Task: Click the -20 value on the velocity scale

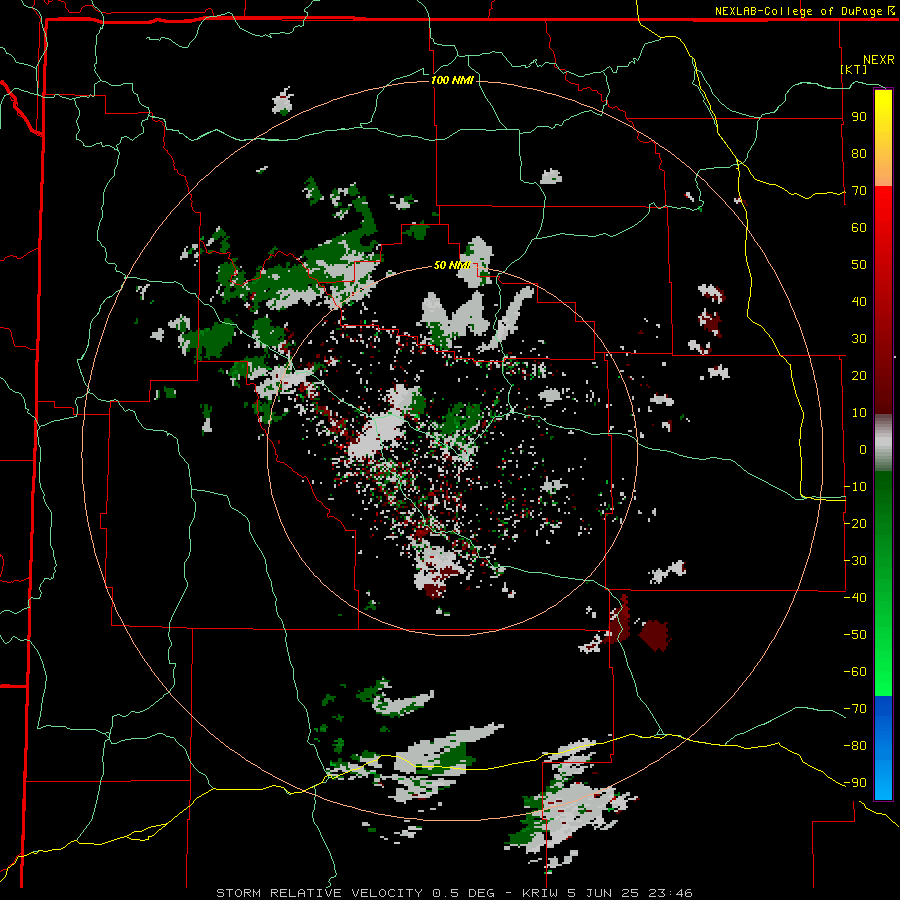Action: coord(855,524)
